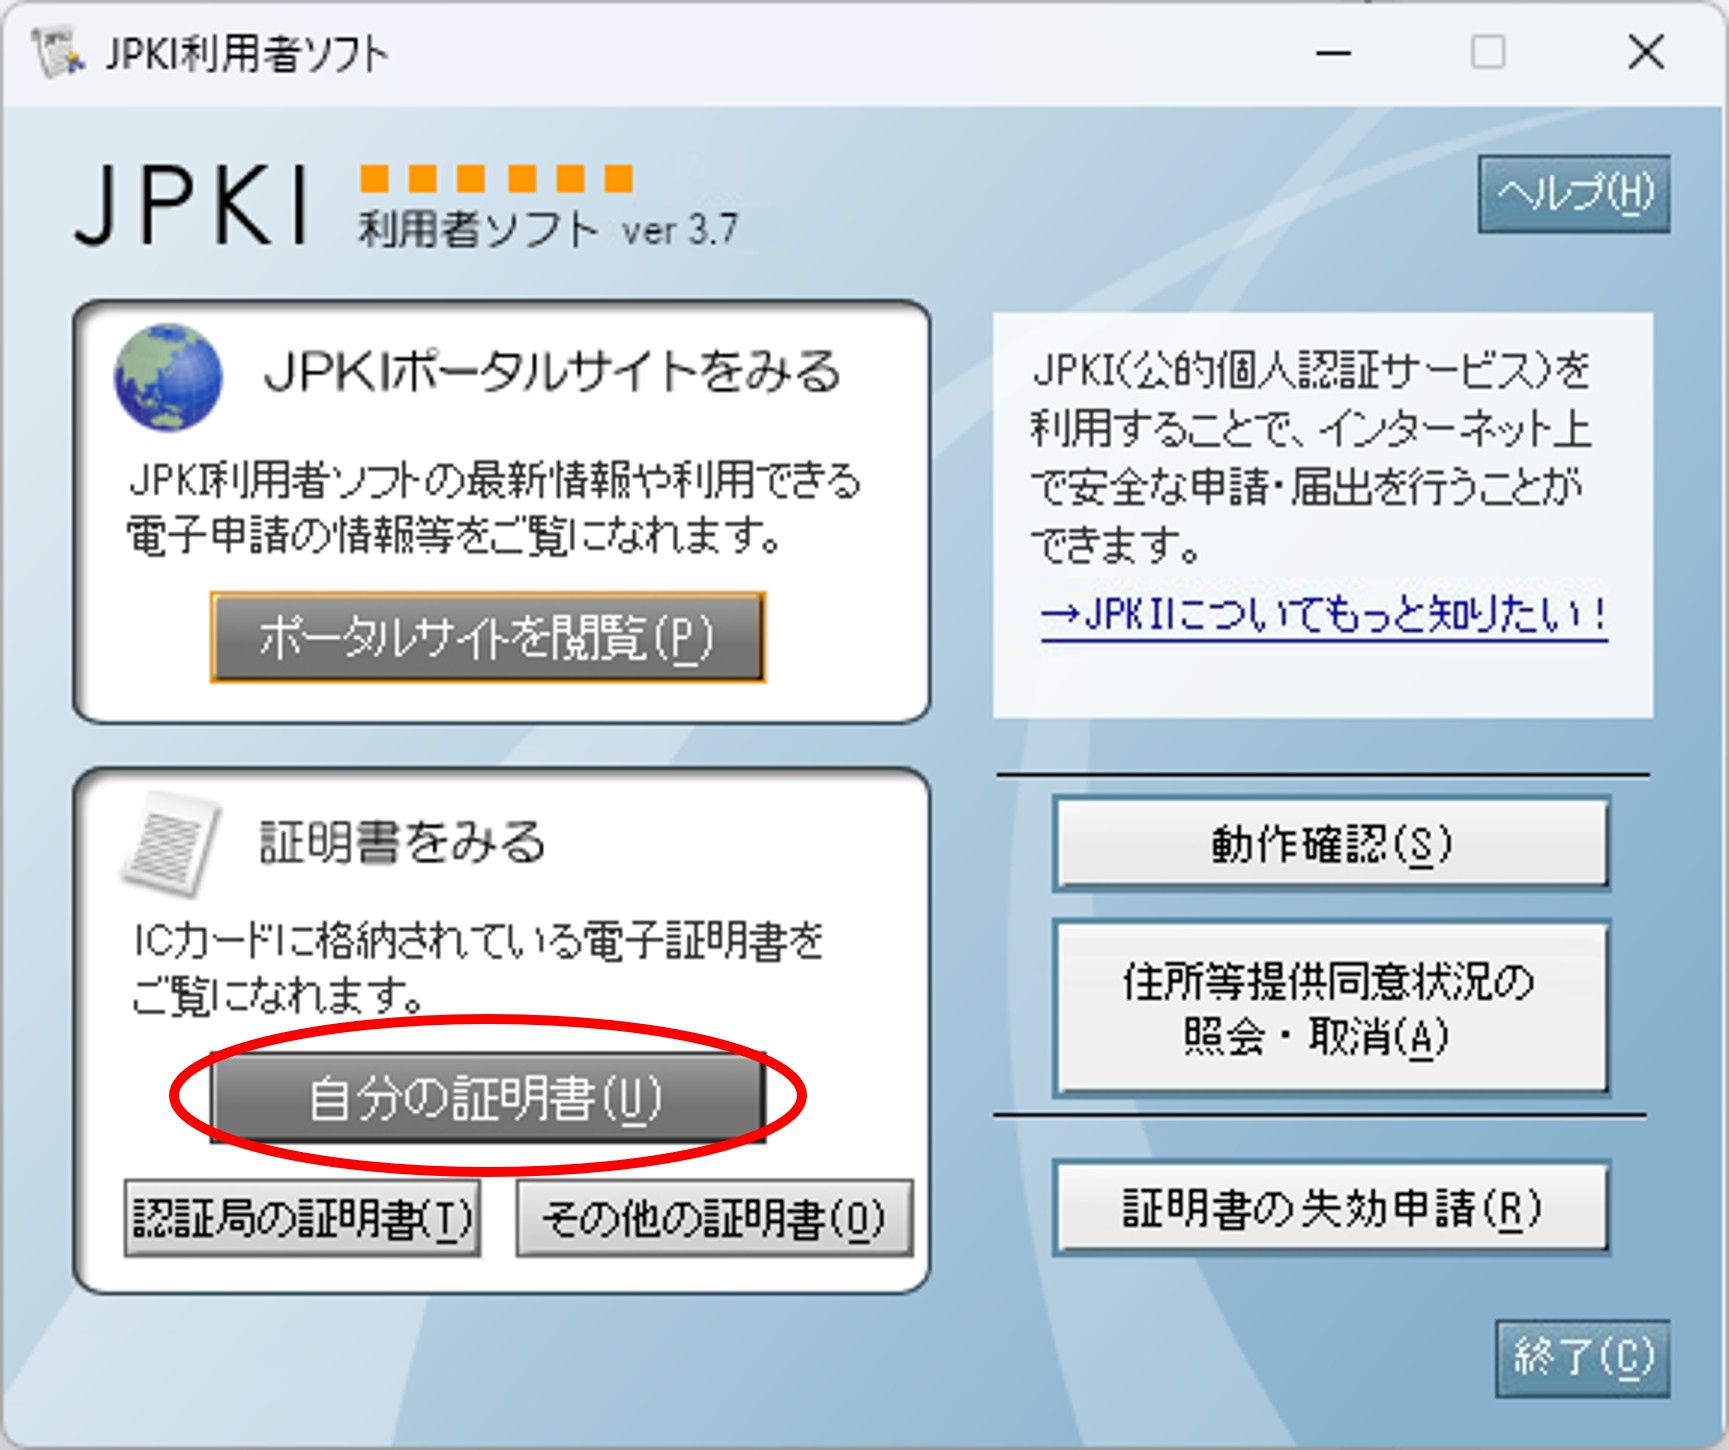Click the JPKI globe icon
This screenshot has height=1450, width=1729.
coord(170,375)
